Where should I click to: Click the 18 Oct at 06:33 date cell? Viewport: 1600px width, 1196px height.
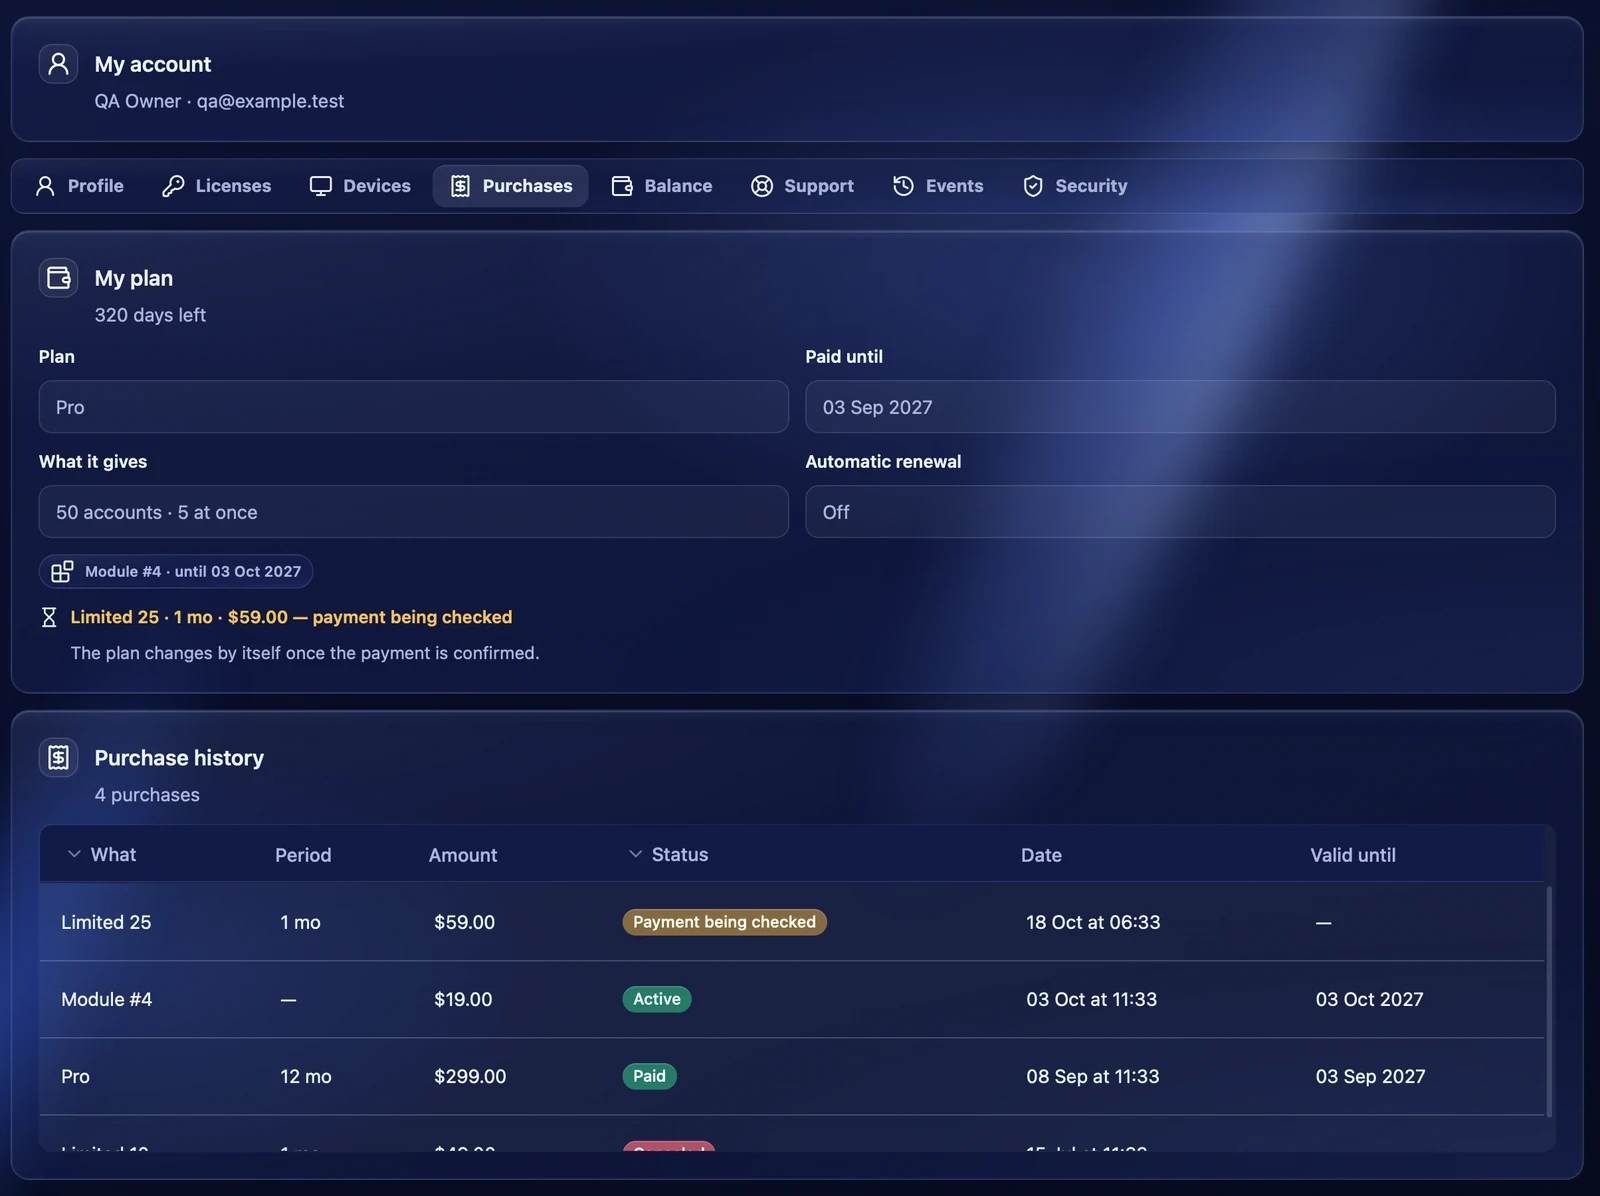pos(1093,922)
